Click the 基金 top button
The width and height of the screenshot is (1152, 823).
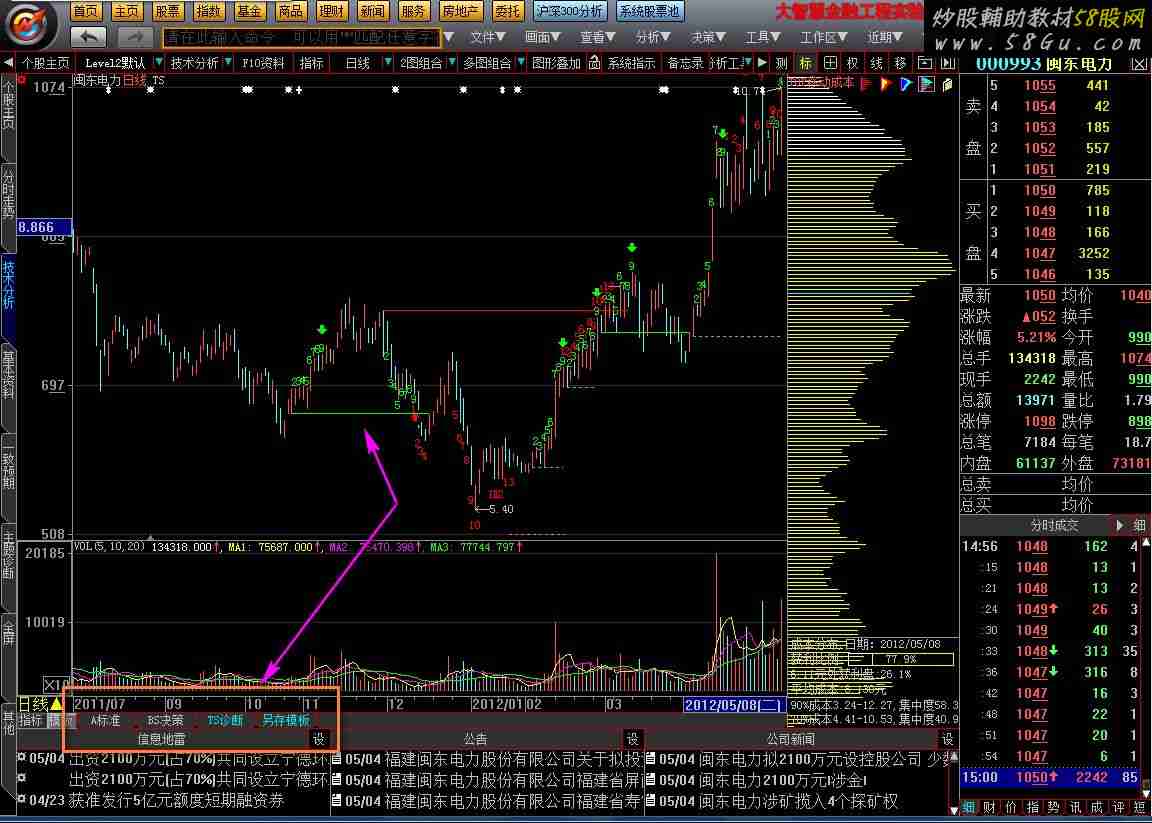250,10
